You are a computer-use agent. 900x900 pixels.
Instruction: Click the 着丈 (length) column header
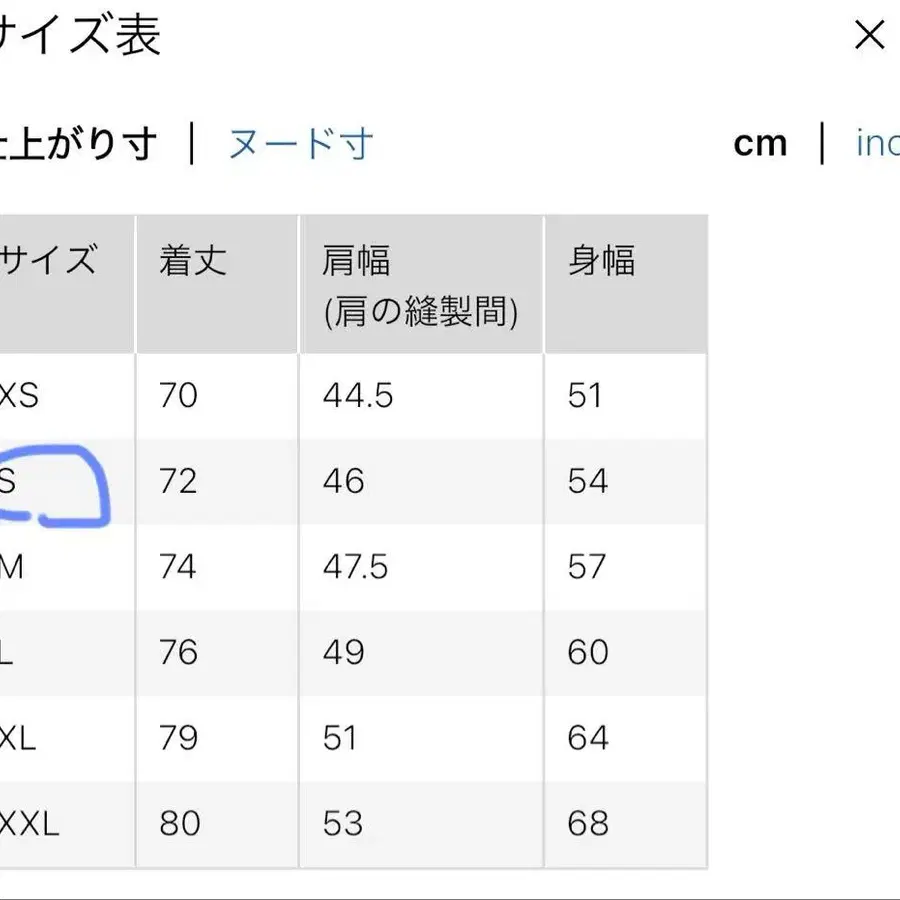[190, 259]
